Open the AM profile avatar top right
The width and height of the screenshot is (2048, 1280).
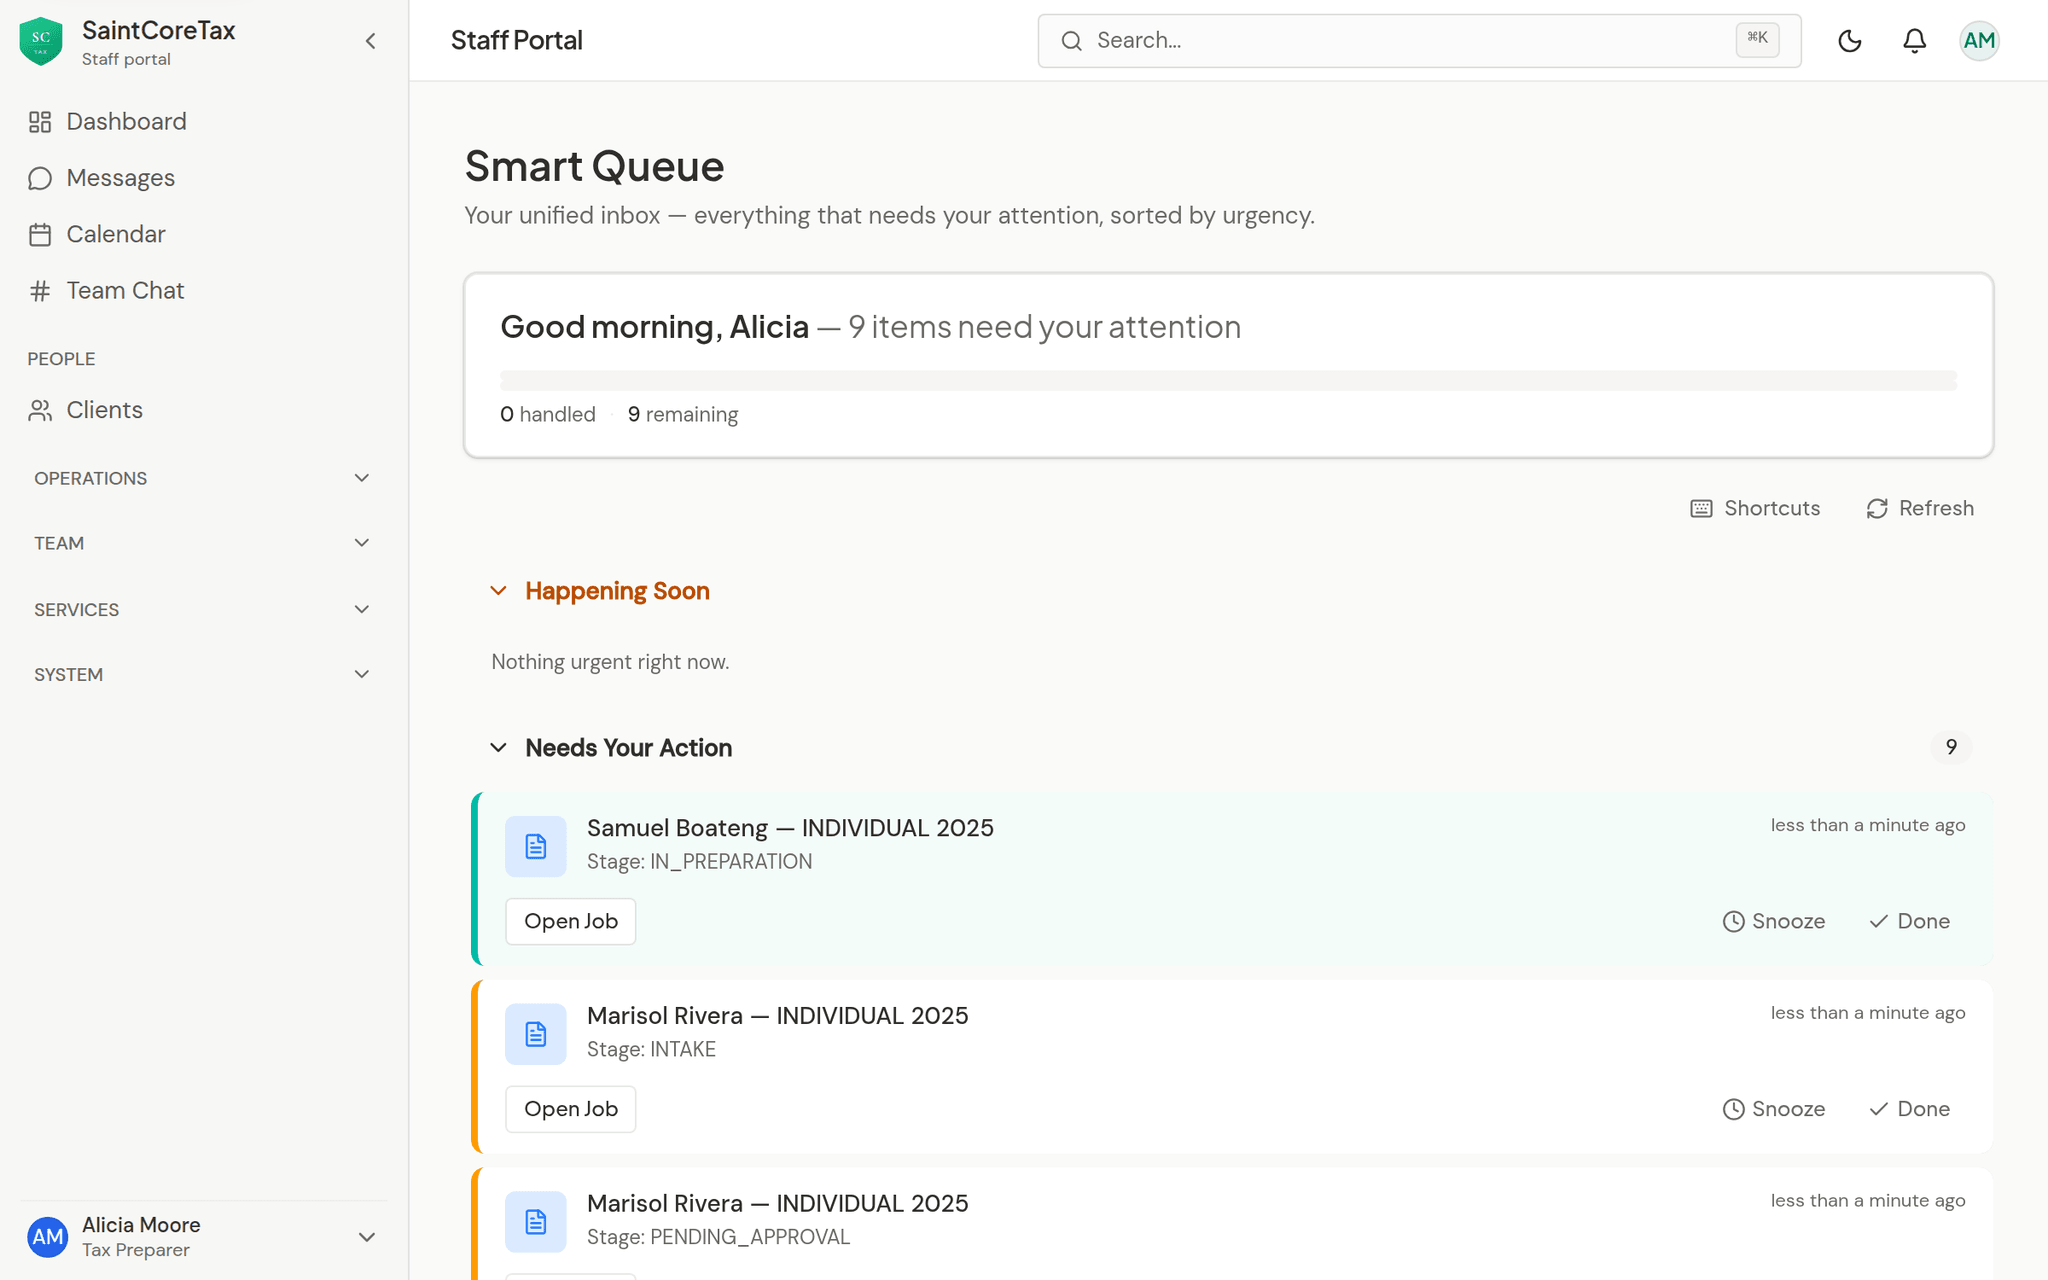pyautogui.click(x=1979, y=41)
